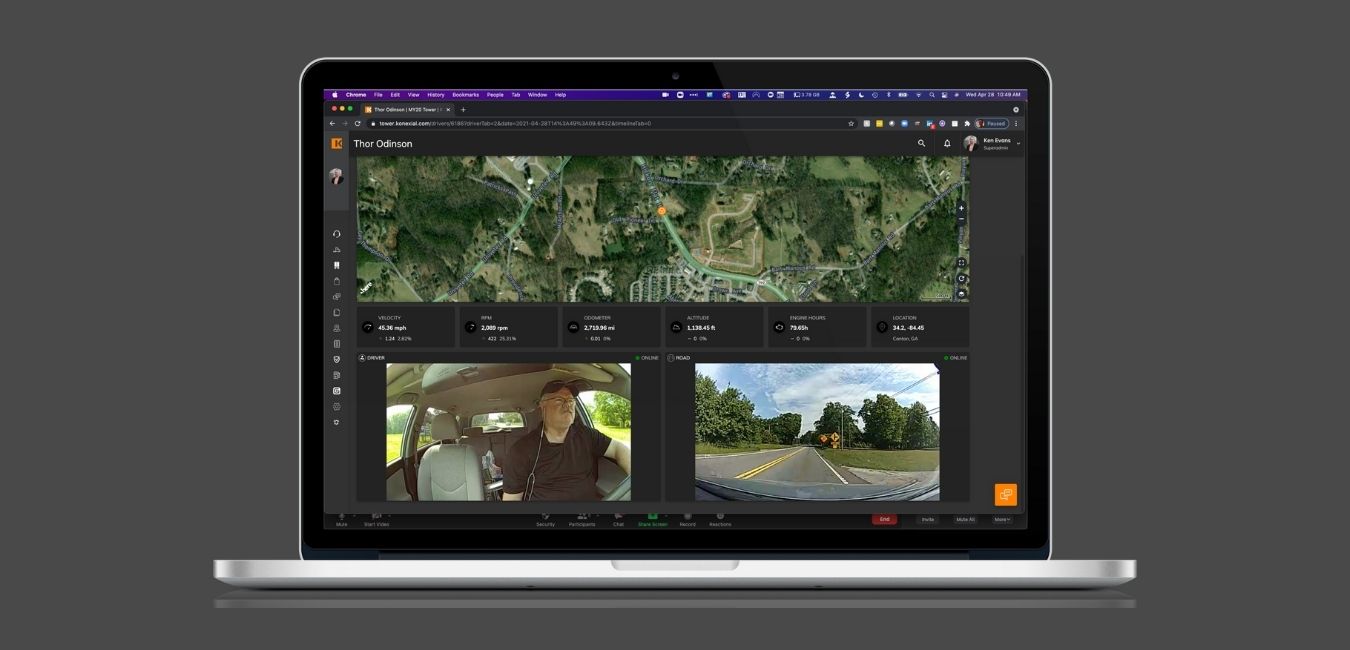Click the End meeting button in Zoom
This screenshot has width=1350, height=650.
click(884, 519)
